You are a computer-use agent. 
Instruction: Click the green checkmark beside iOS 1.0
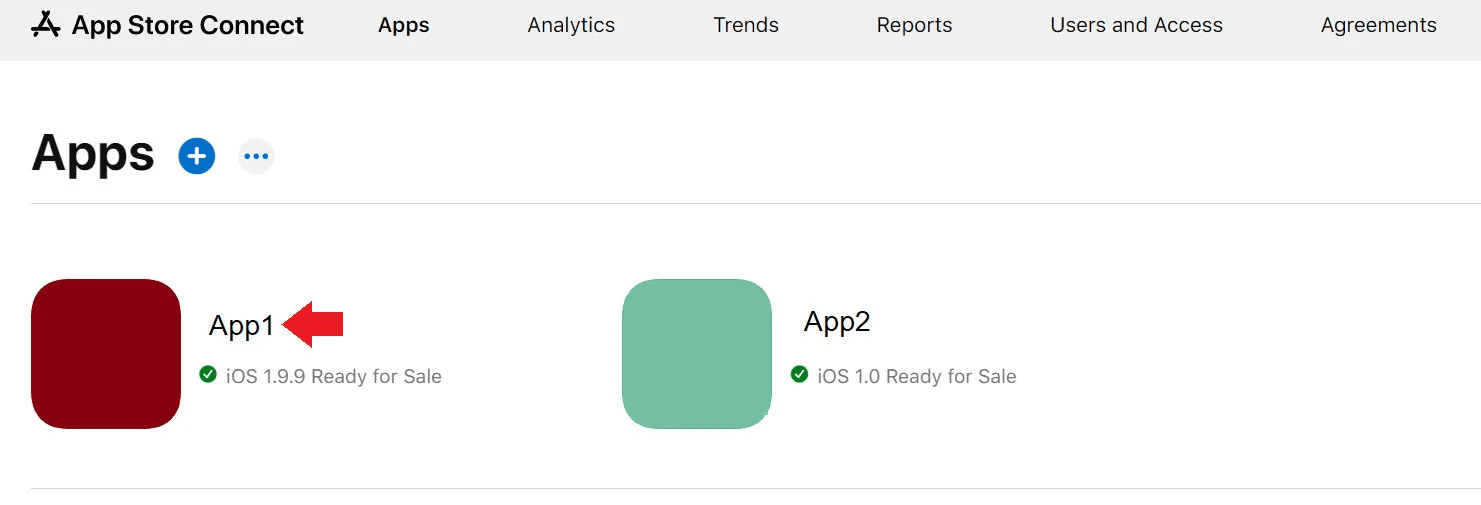[x=799, y=375]
